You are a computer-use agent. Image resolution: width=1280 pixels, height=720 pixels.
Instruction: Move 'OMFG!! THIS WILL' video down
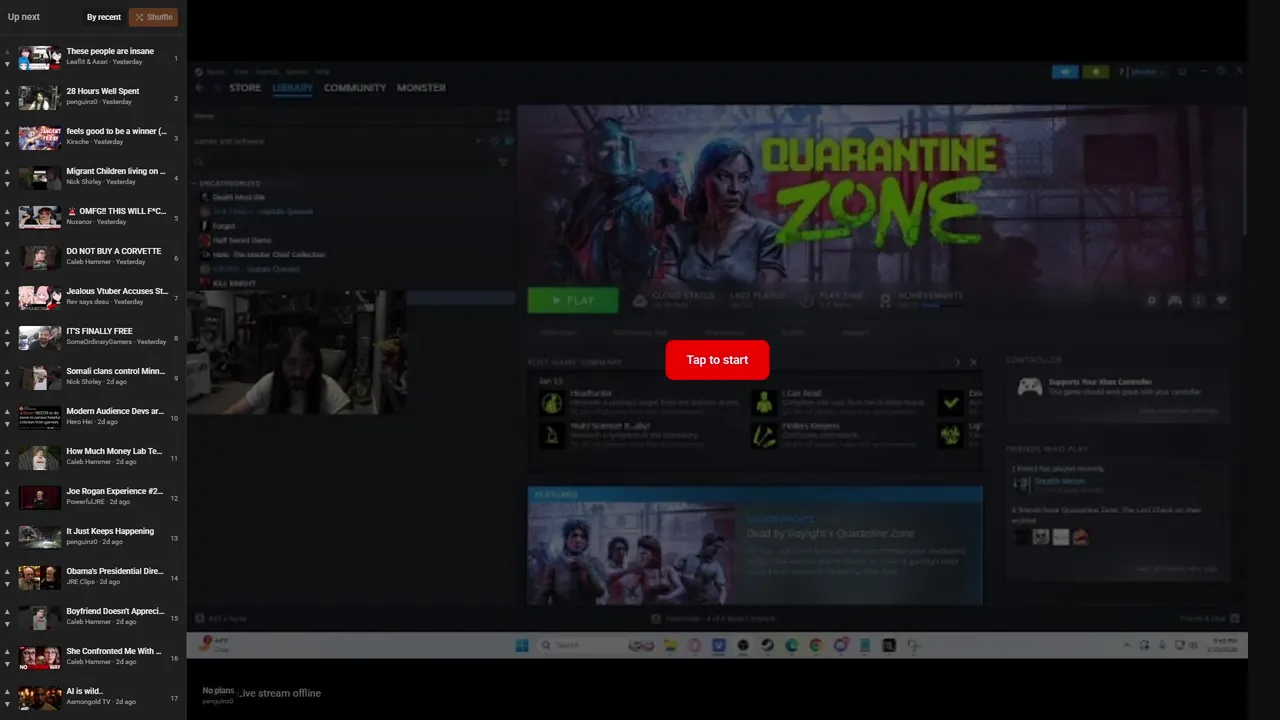(7, 223)
